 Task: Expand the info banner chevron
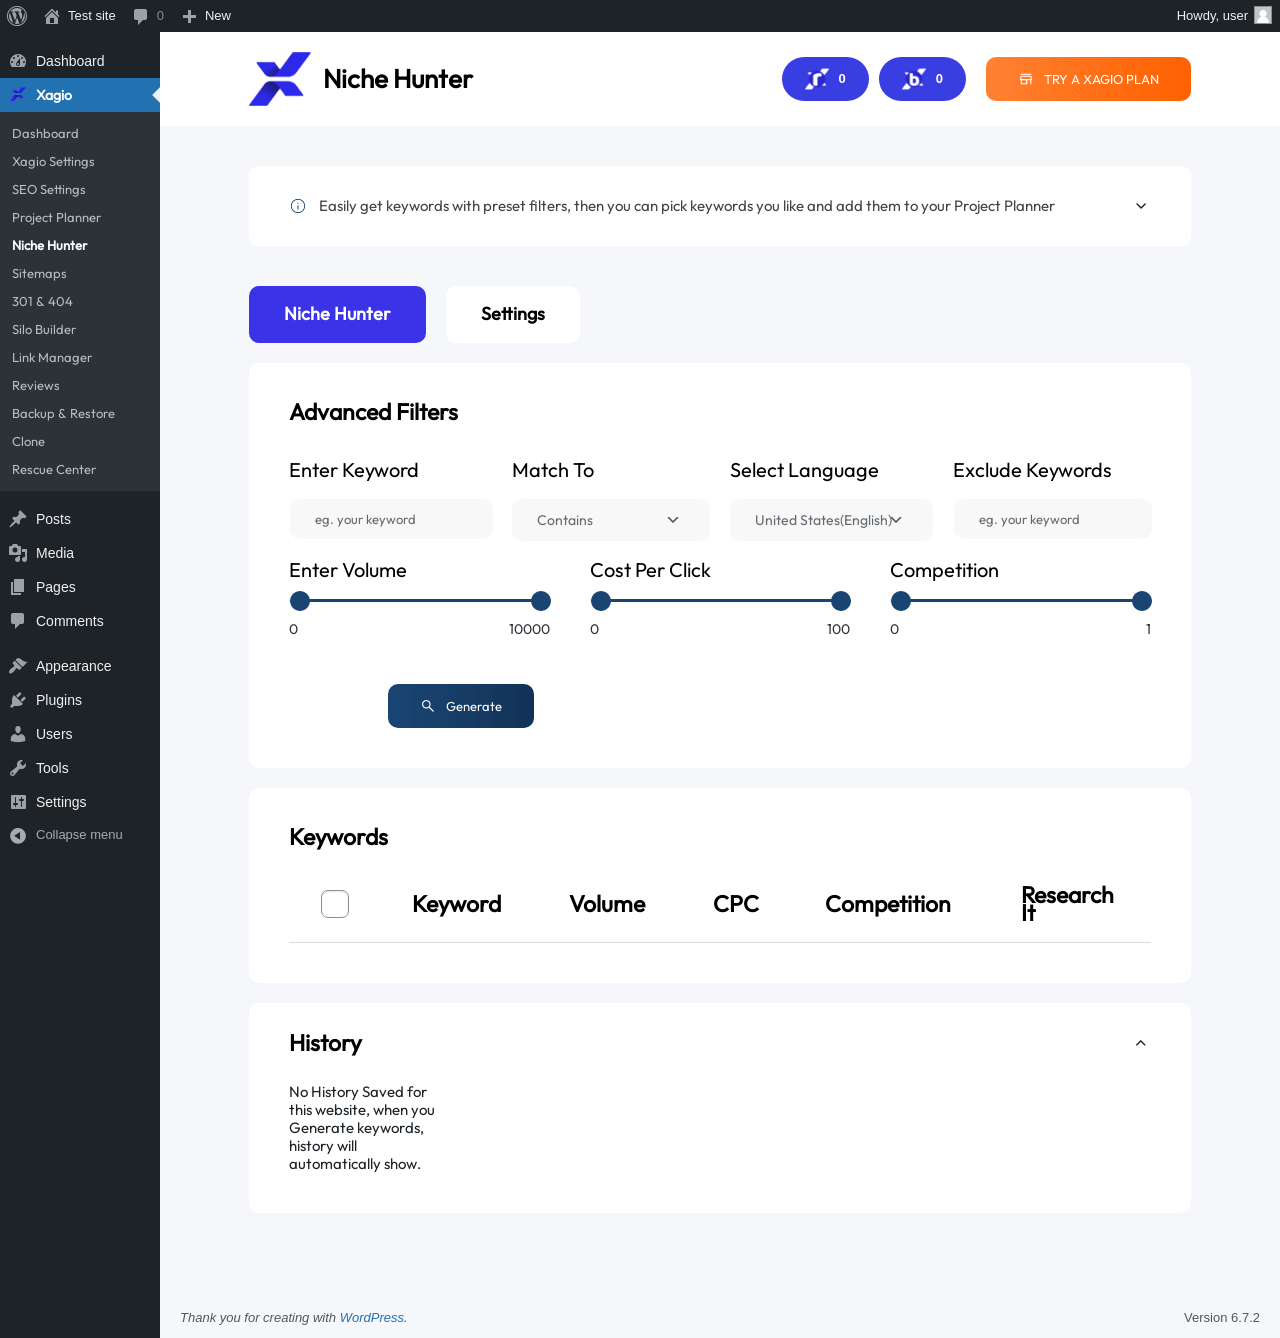click(1141, 206)
